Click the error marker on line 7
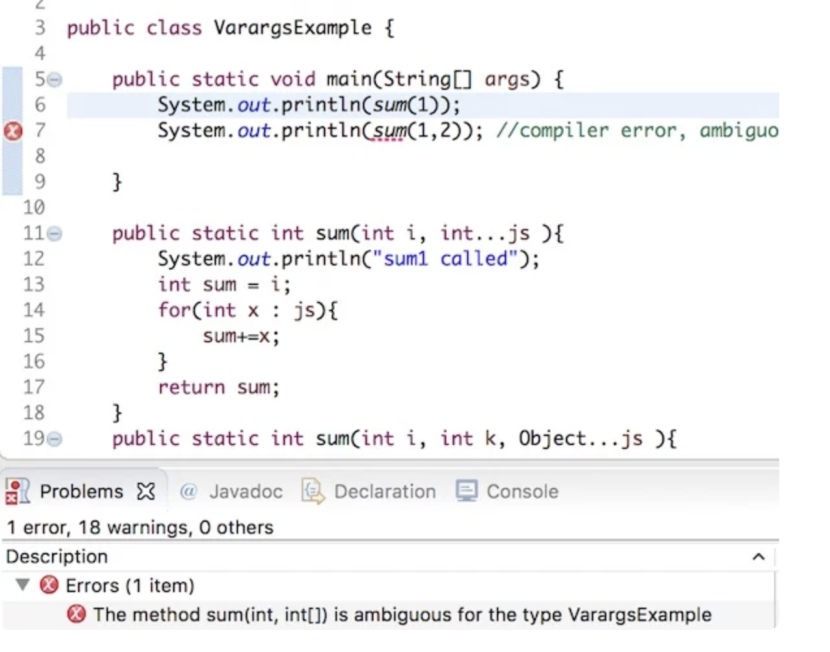 (15, 131)
